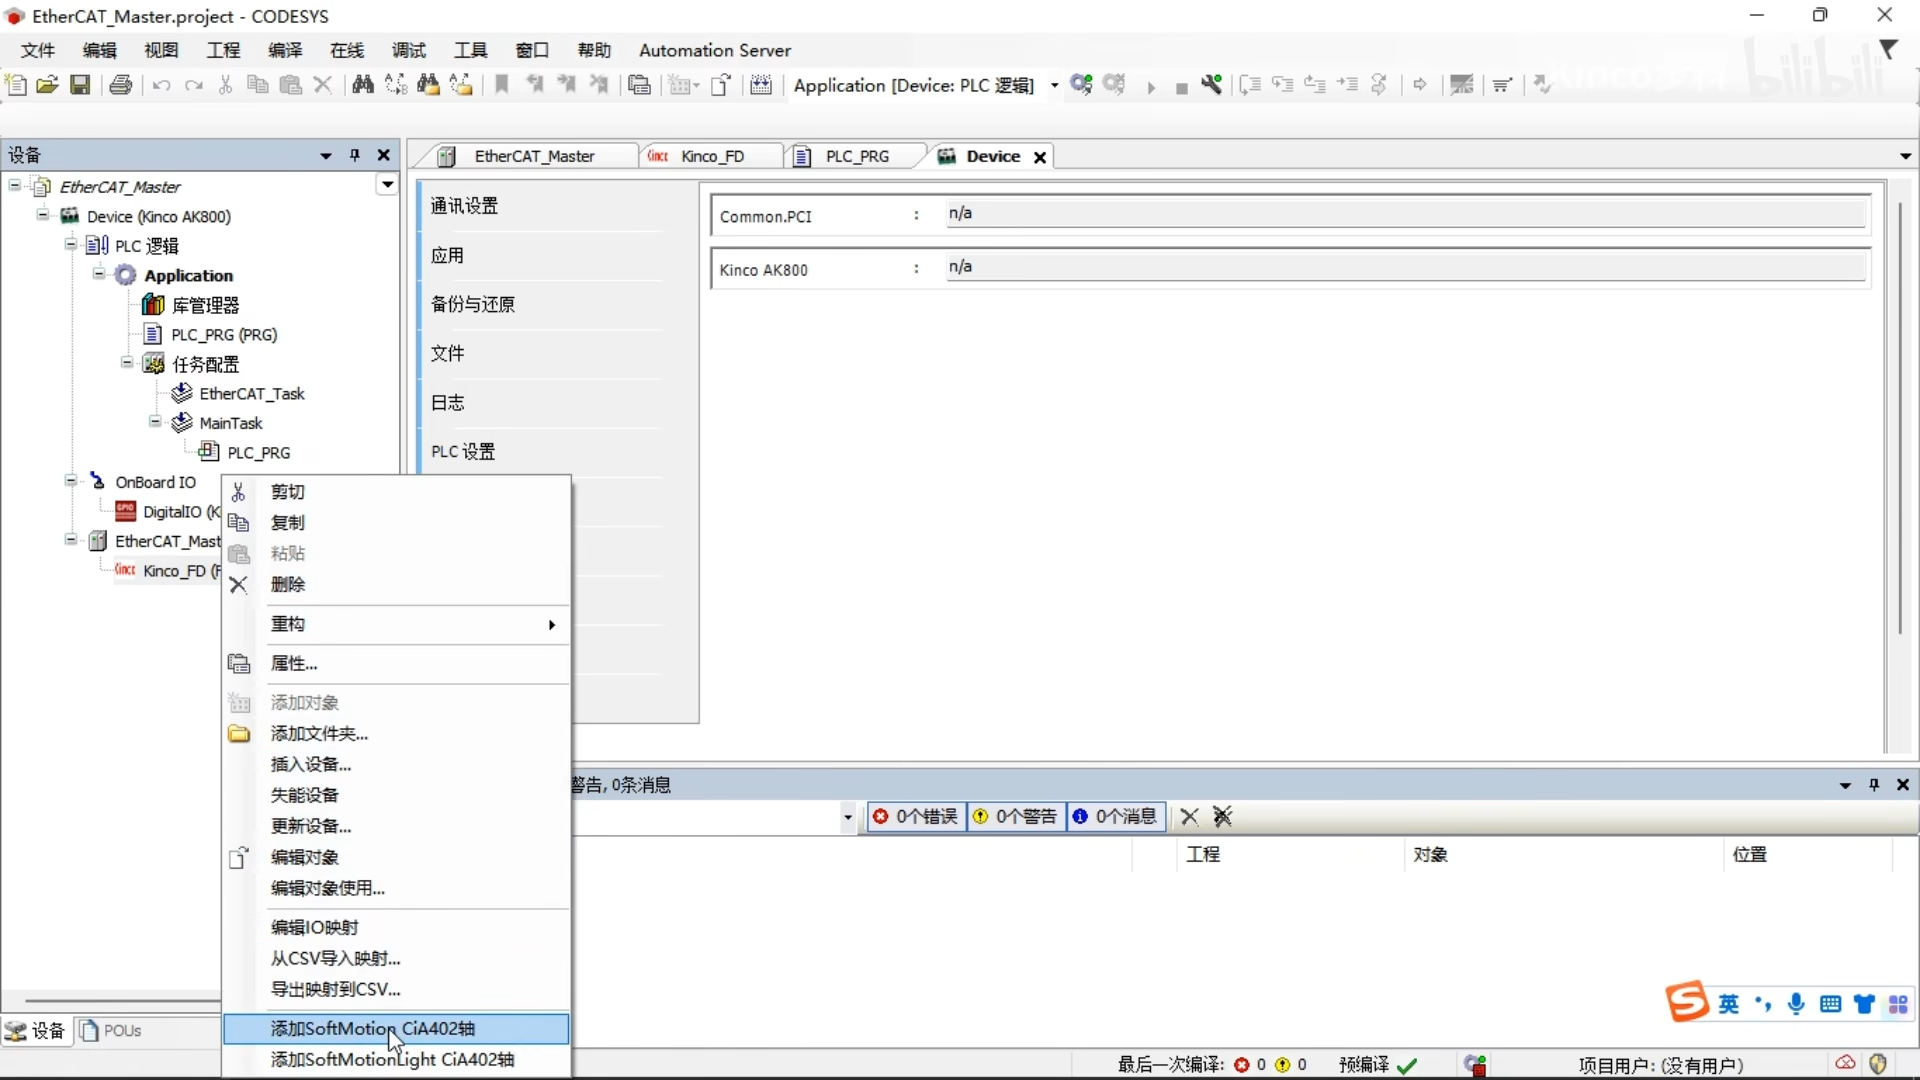Click the undo arrow in toolbar

161,86
